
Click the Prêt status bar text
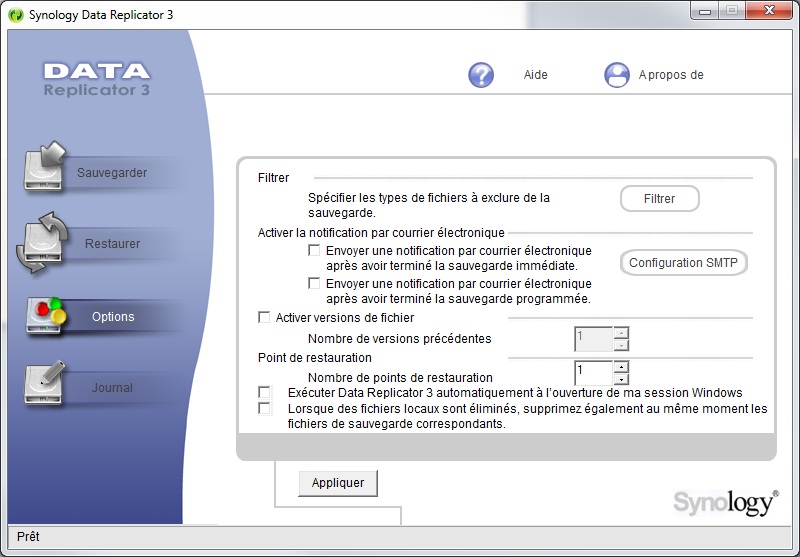click(28, 537)
